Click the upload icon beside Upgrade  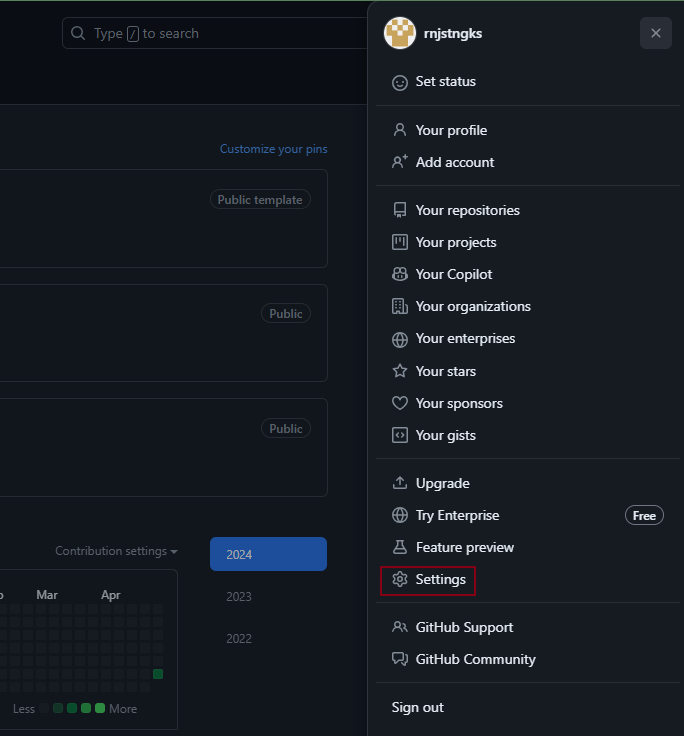click(400, 483)
